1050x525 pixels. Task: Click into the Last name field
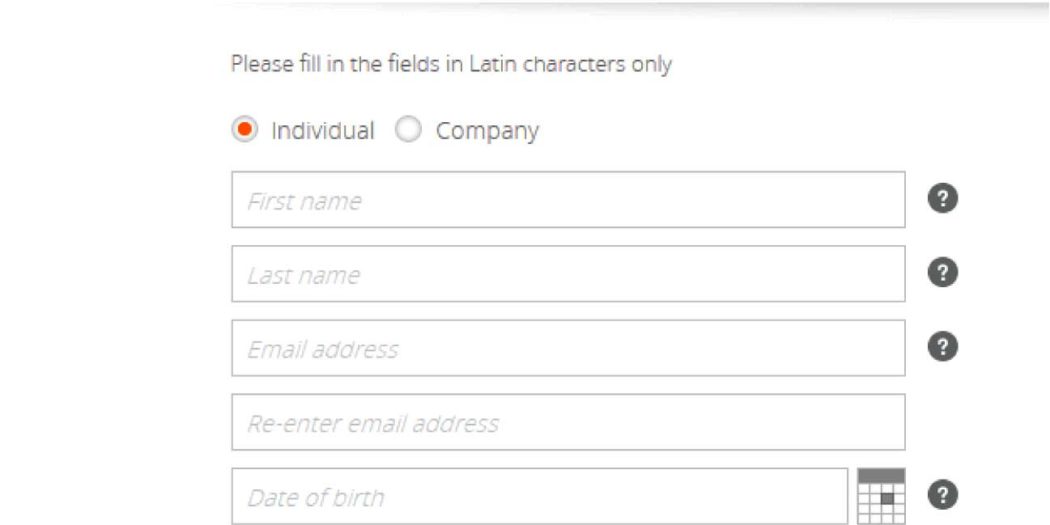pyautogui.click(x=569, y=274)
